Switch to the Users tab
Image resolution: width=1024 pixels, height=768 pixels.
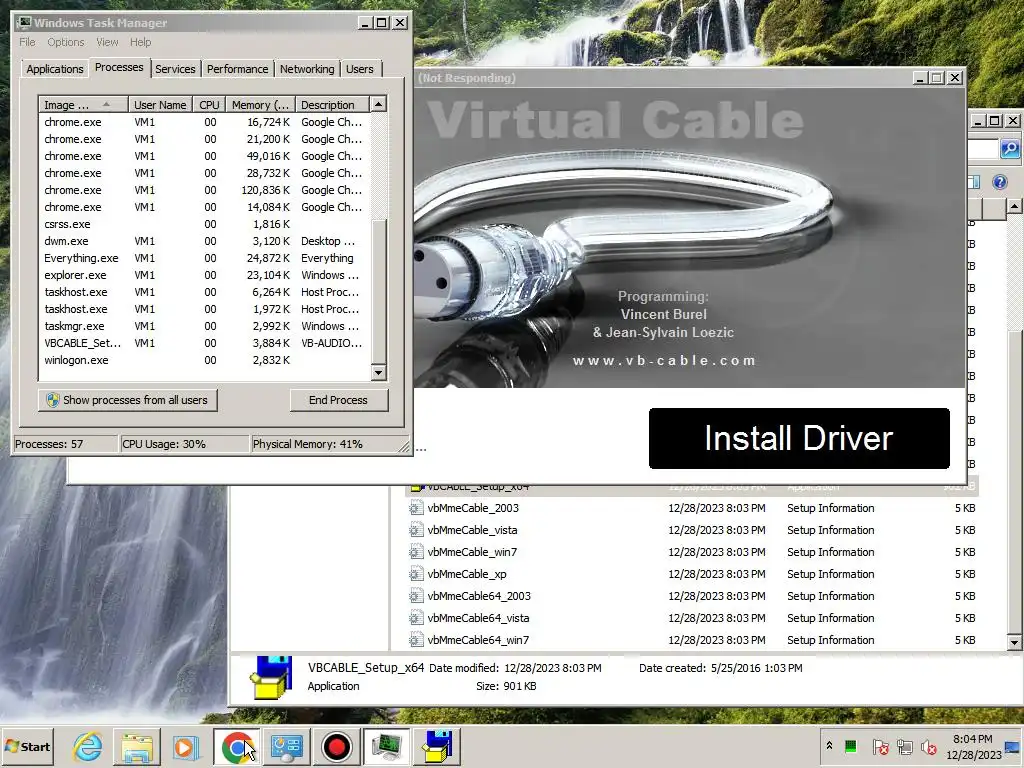[x=360, y=69]
